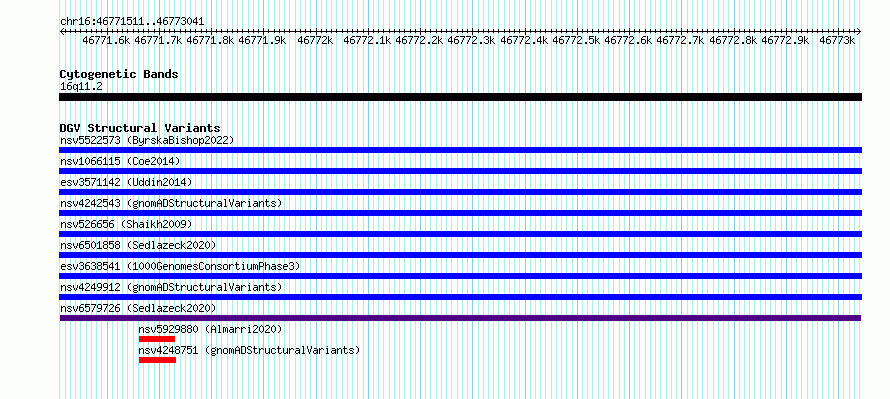
Task: Select the blue bar under nsv6501858
Action: [460, 255]
